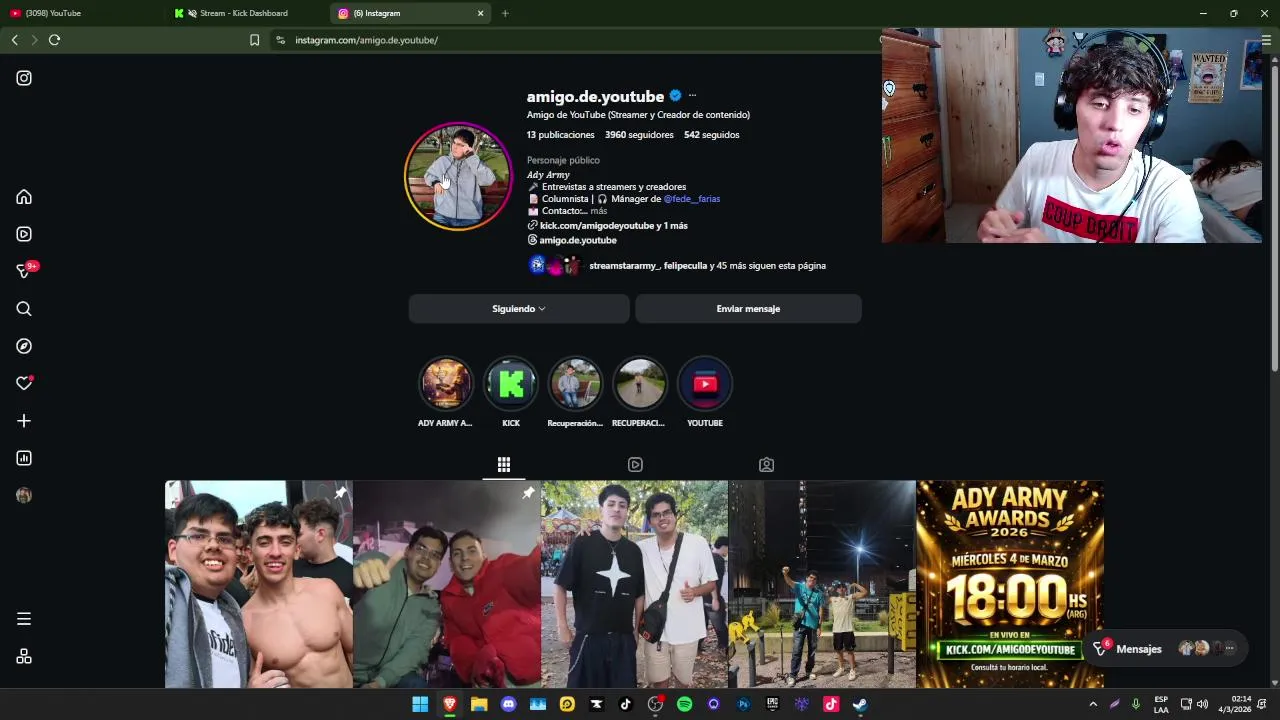Viewport: 1280px width, 720px height.
Task: Open the post with black star t-shirt
Action: pyautogui.click(x=634, y=584)
